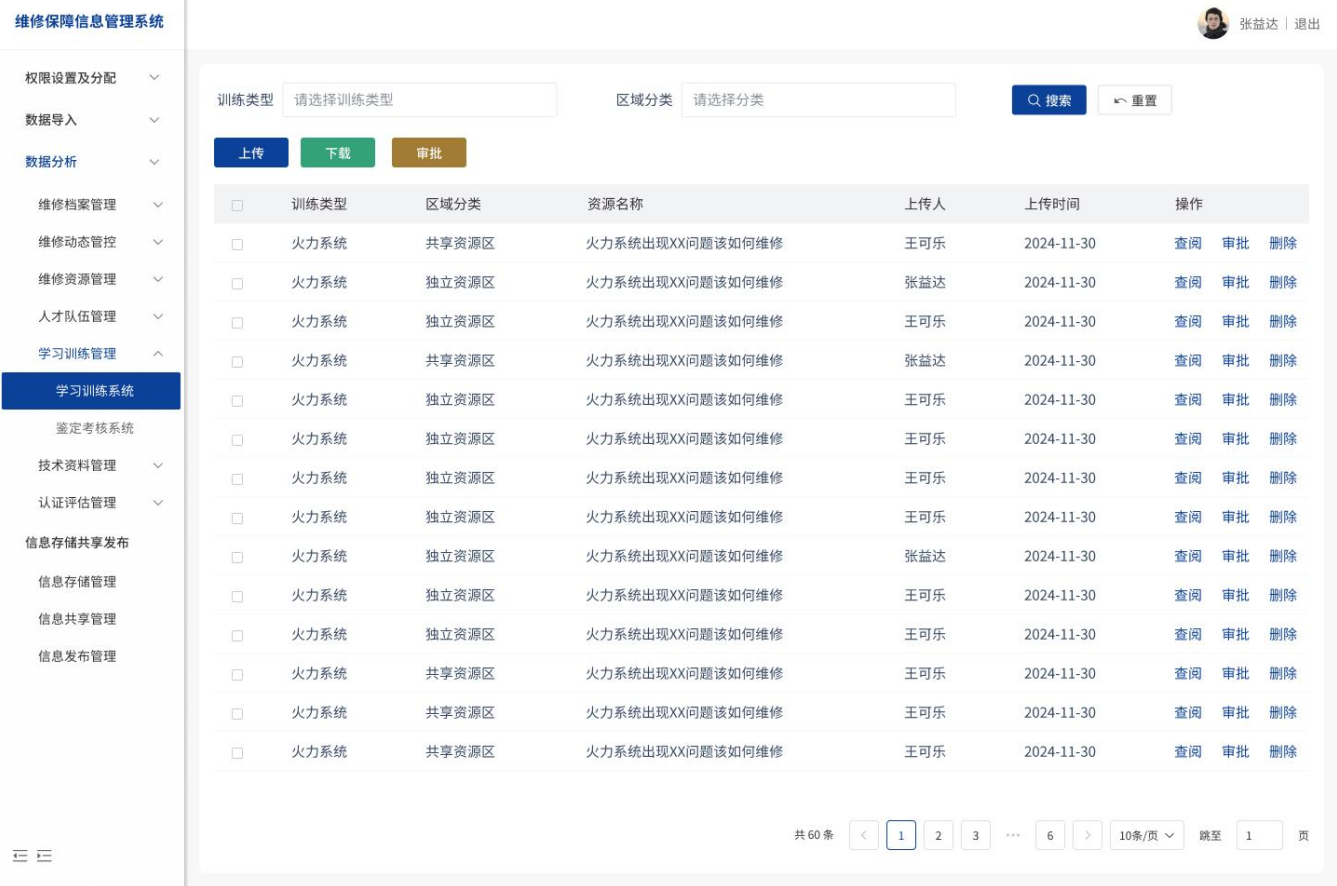The width and height of the screenshot is (1337, 886).
Task: Open the 区域分类 select dropdown
Action: click(x=818, y=100)
